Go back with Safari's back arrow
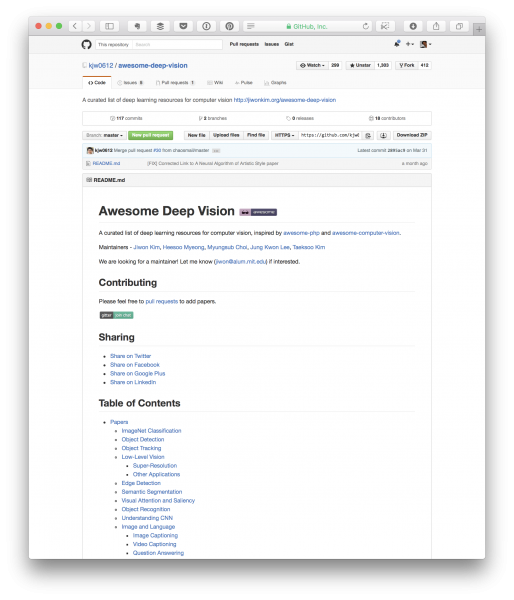This screenshot has height=600, width=514. (x=75, y=26)
